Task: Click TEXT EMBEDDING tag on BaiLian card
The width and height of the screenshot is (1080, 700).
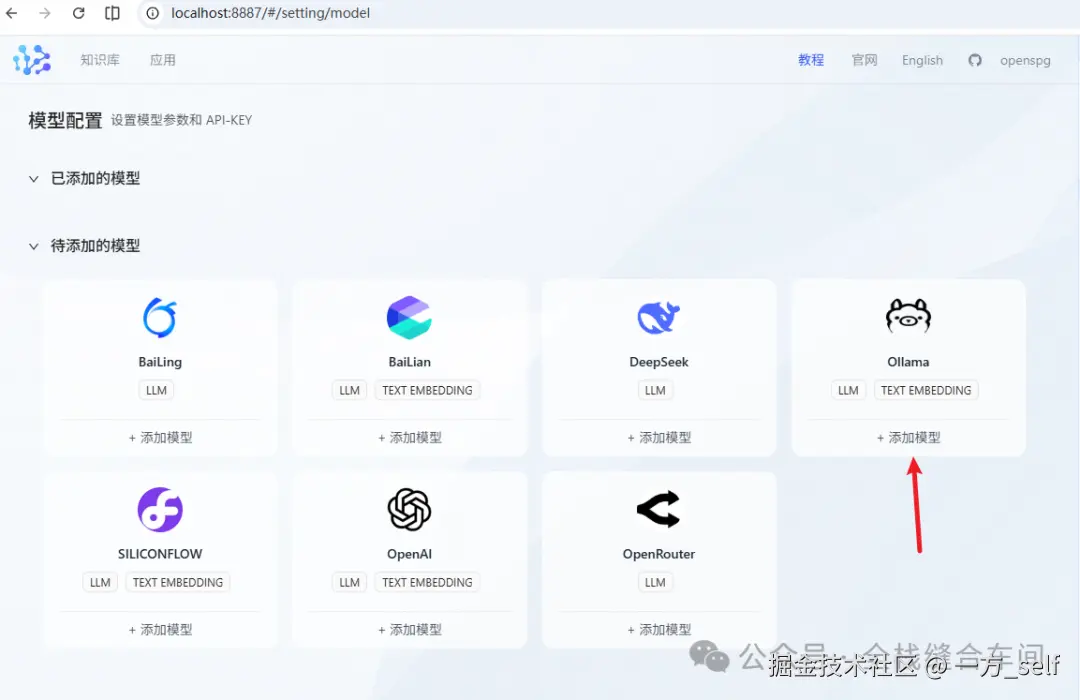Action: 427,391
